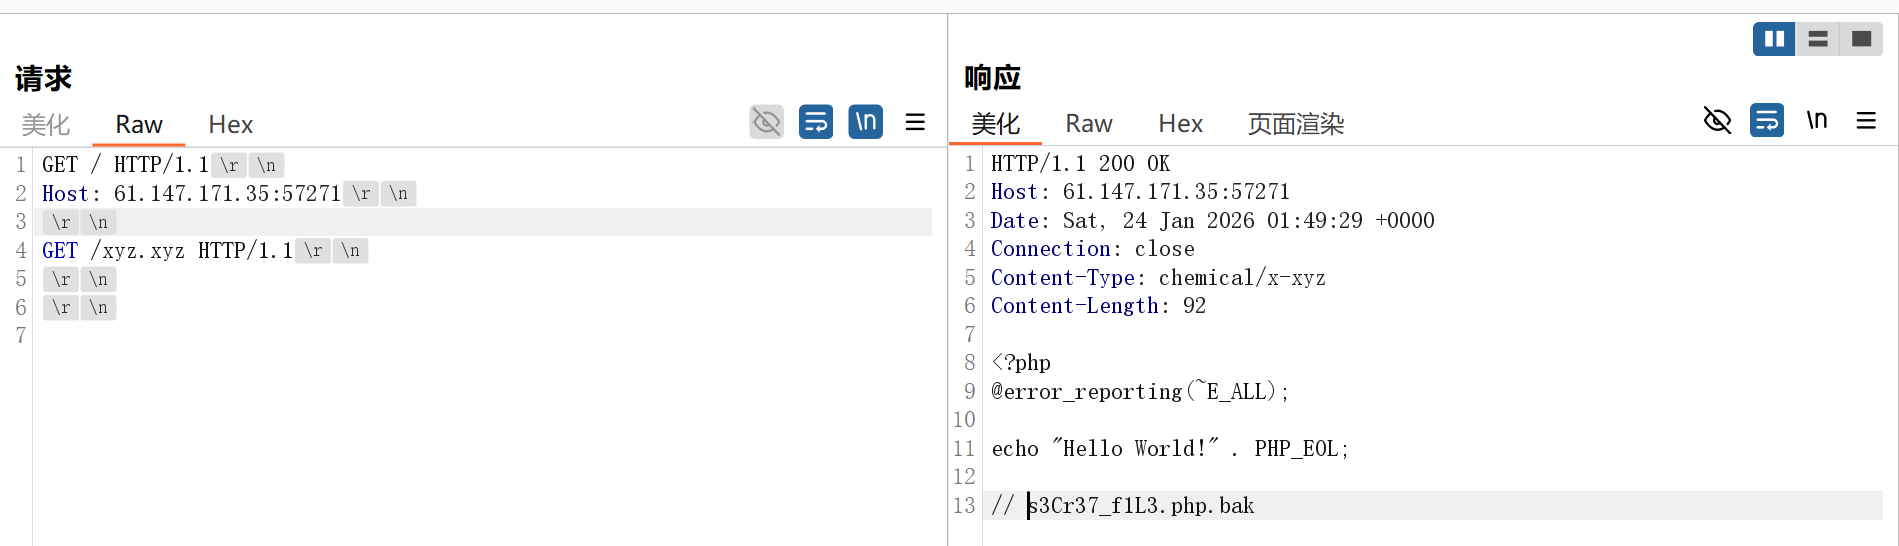Toggle \n non-printable characters in response pane

pyautogui.click(x=1817, y=121)
